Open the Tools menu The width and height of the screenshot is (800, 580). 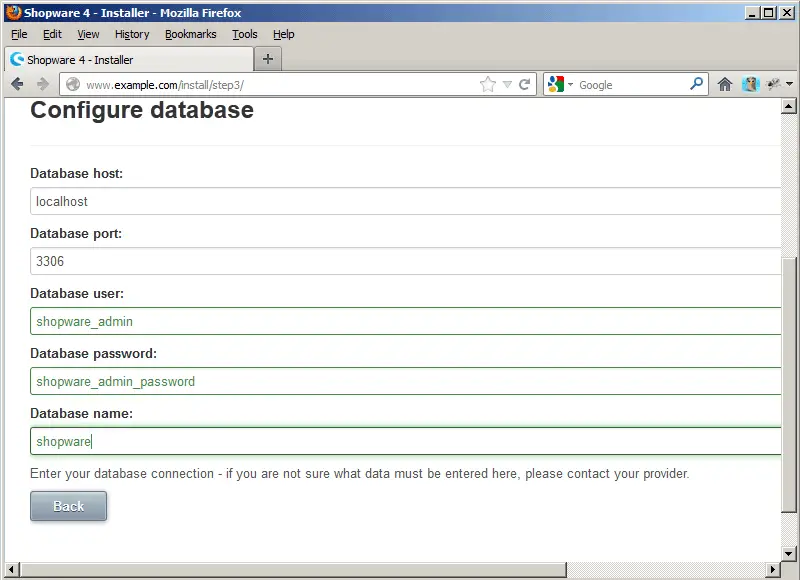click(245, 34)
